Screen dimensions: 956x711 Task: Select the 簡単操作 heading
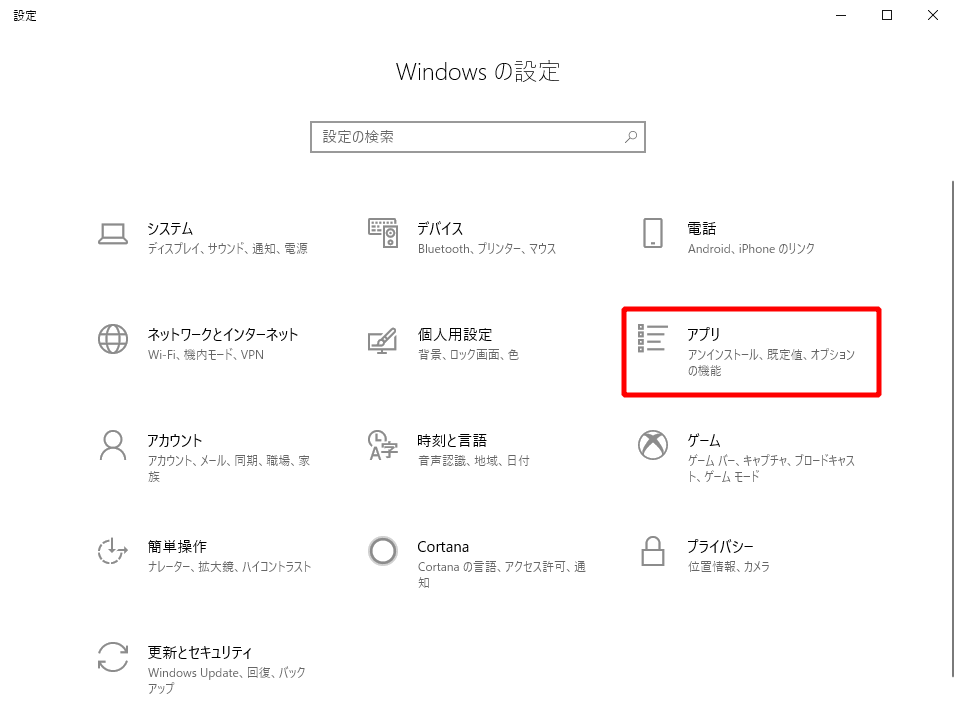(177, 546)
